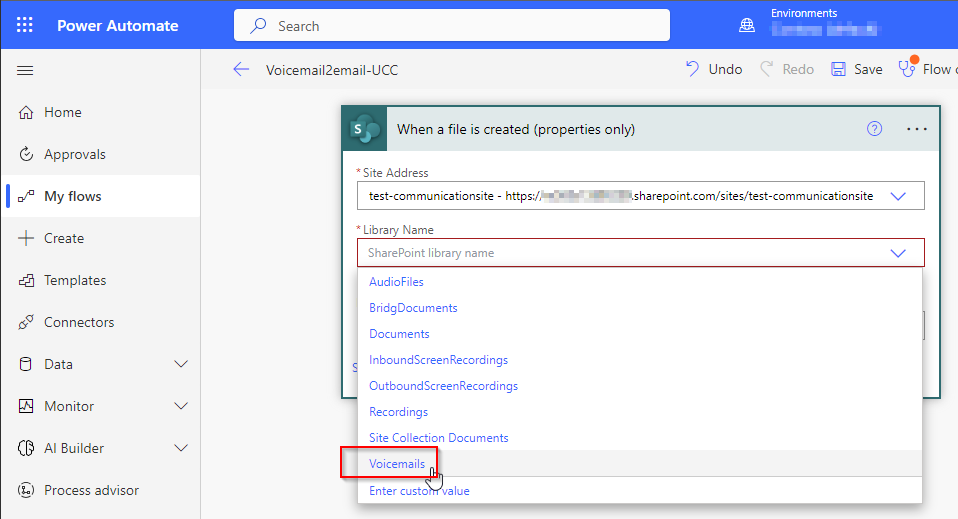This screenshot has height=519, width=958.
Task: Expand the AI Builder section chevron
Action: pyautogui.click(x=181, y=448)
